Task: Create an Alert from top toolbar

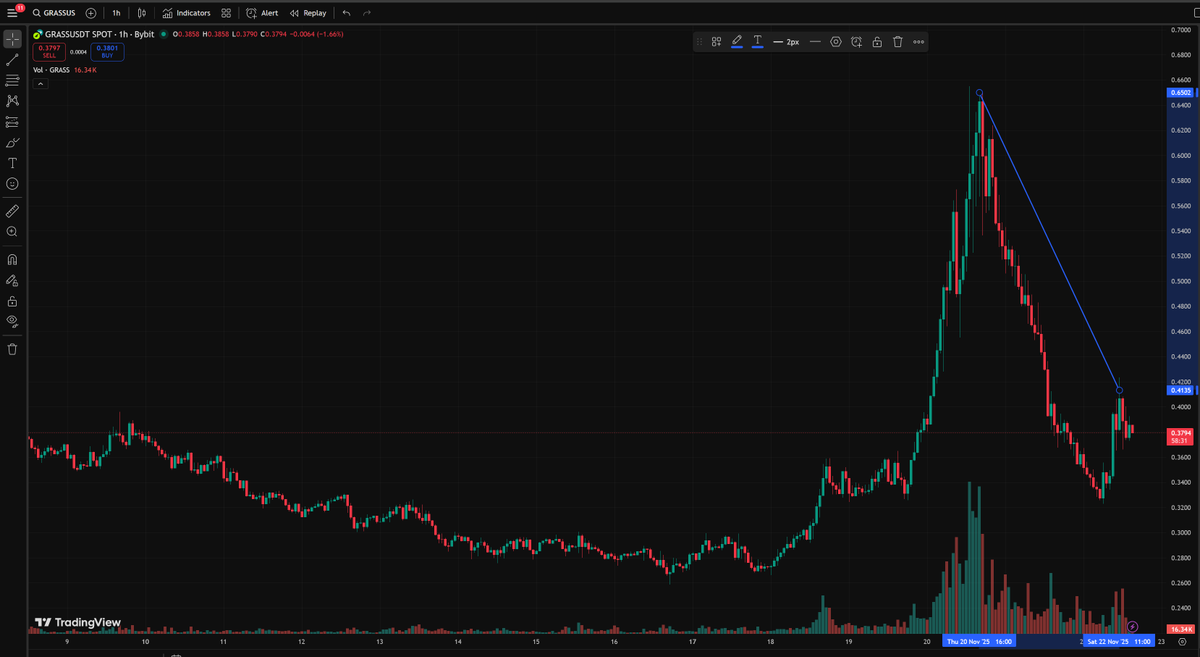Action: (x=262, y=13)
